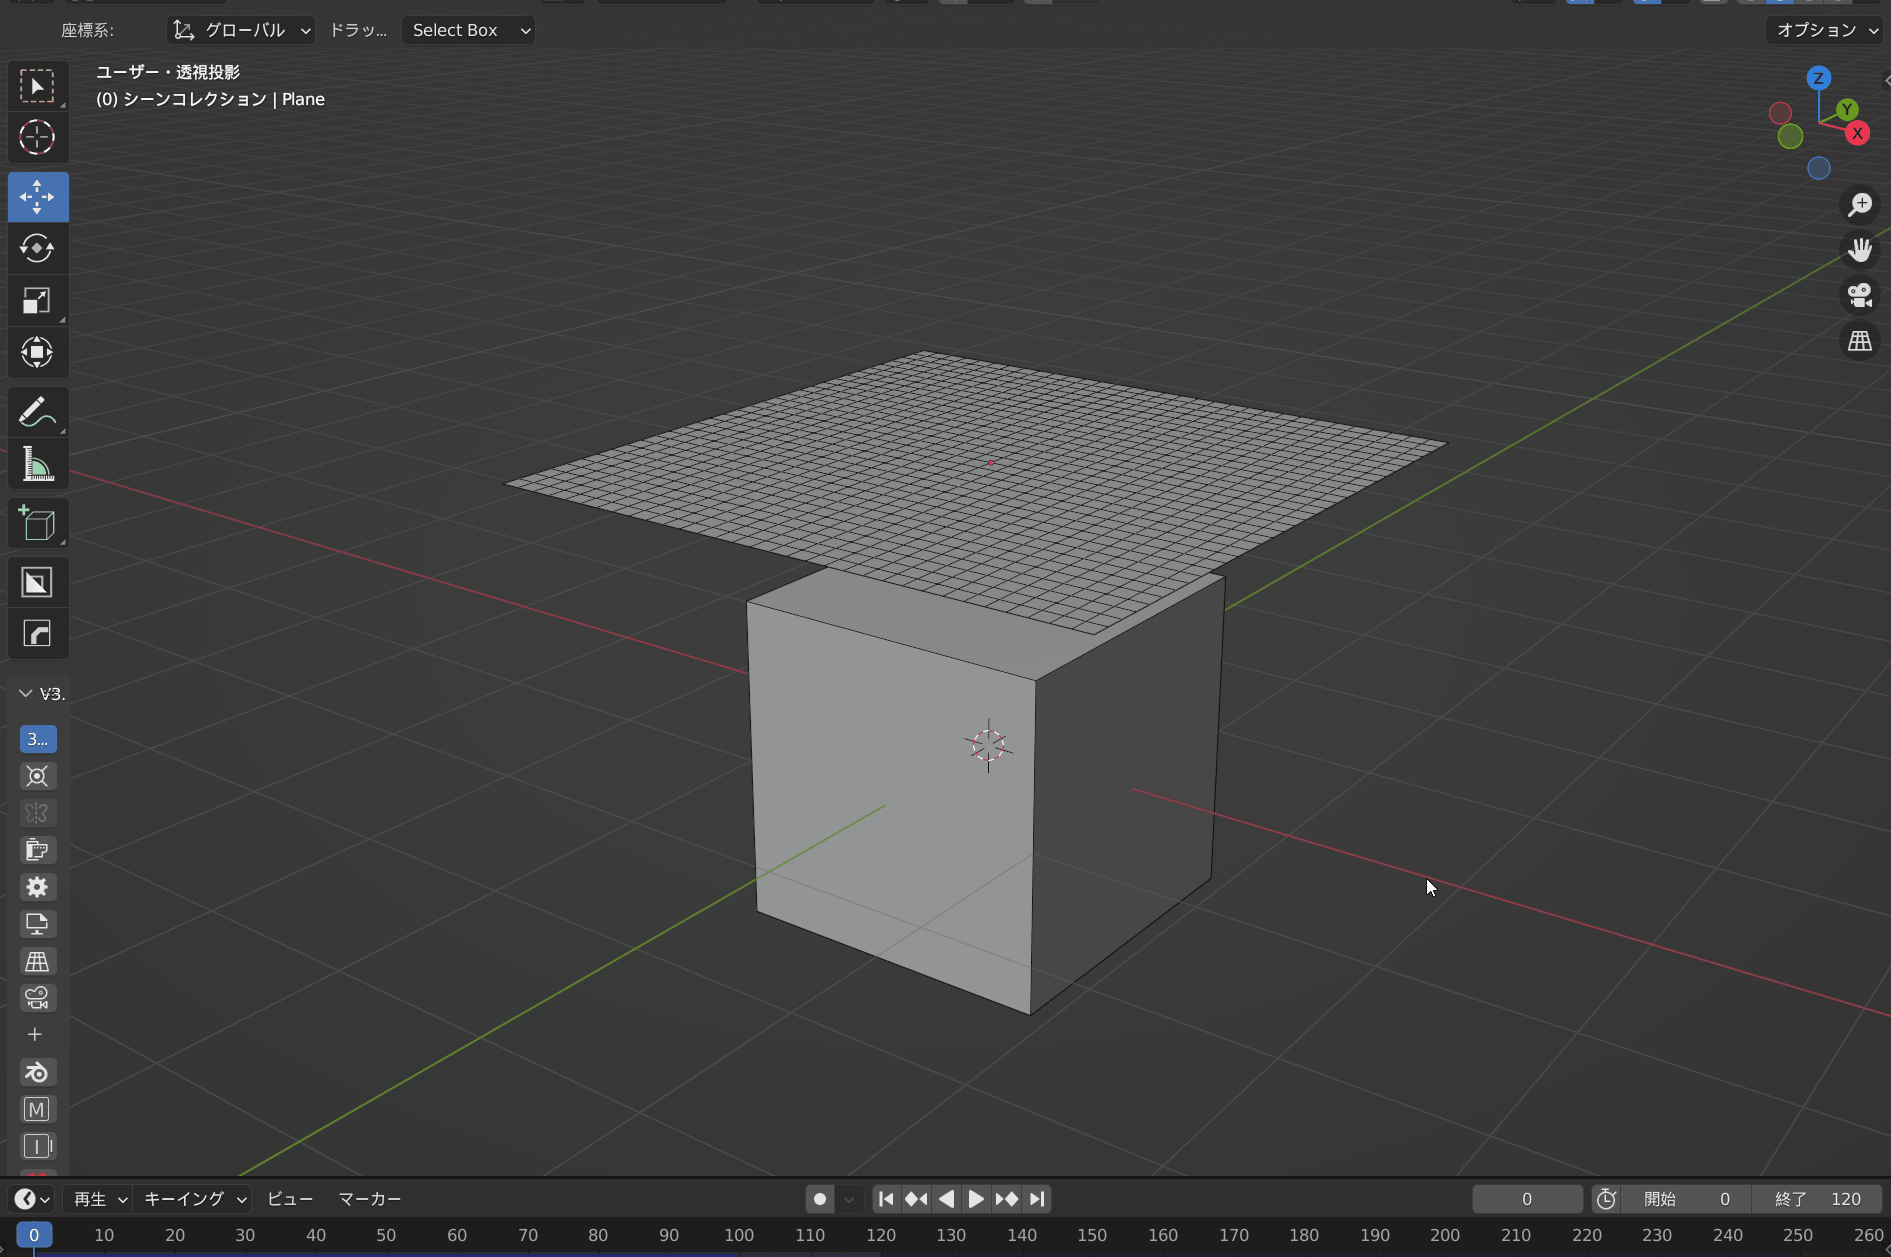Click the blue frame 0 playhead marker
The height and width of the screenshot is (1257, 1891).
pos(34,1235)
